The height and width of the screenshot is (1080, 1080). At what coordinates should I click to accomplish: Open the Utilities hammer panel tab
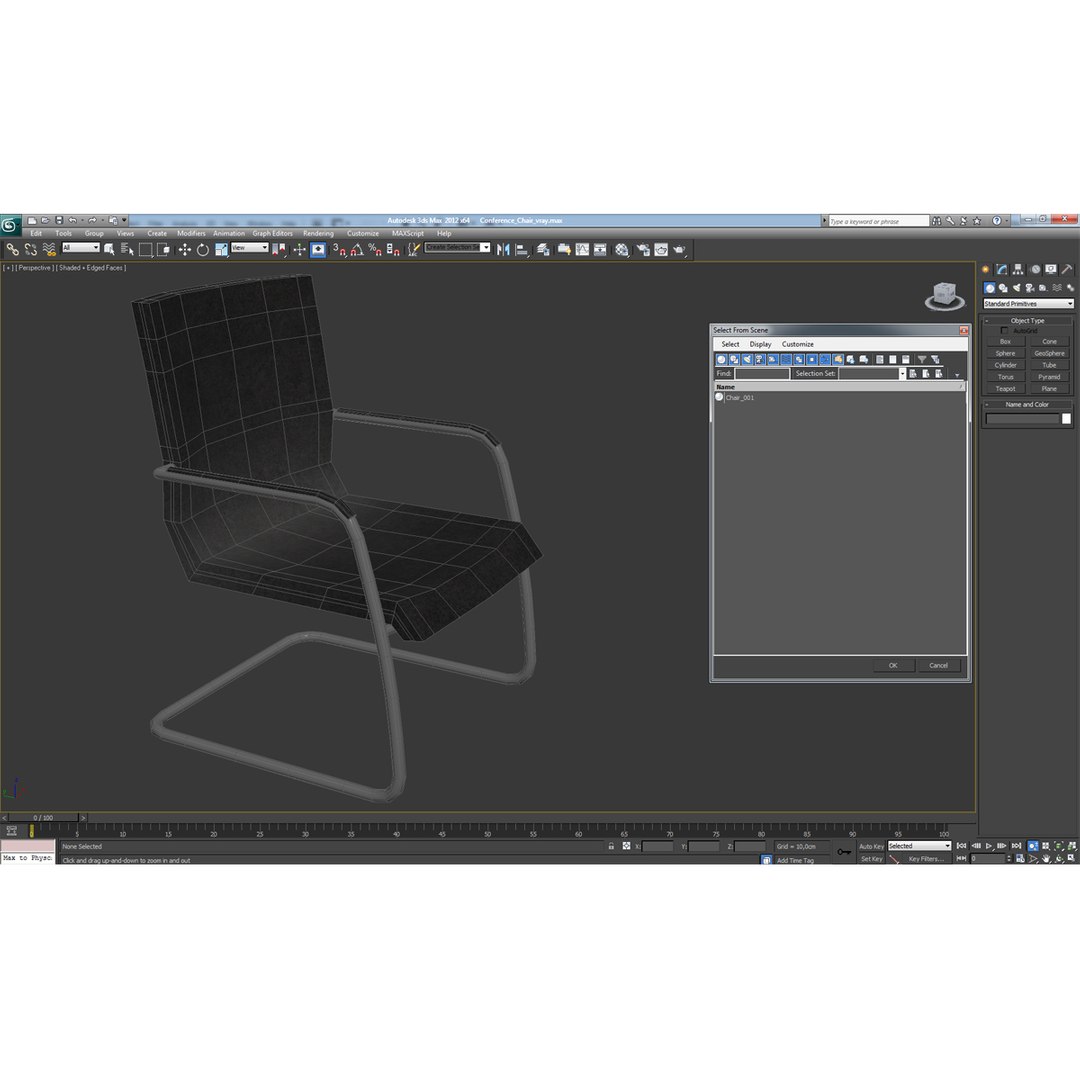coord(1067,269)
